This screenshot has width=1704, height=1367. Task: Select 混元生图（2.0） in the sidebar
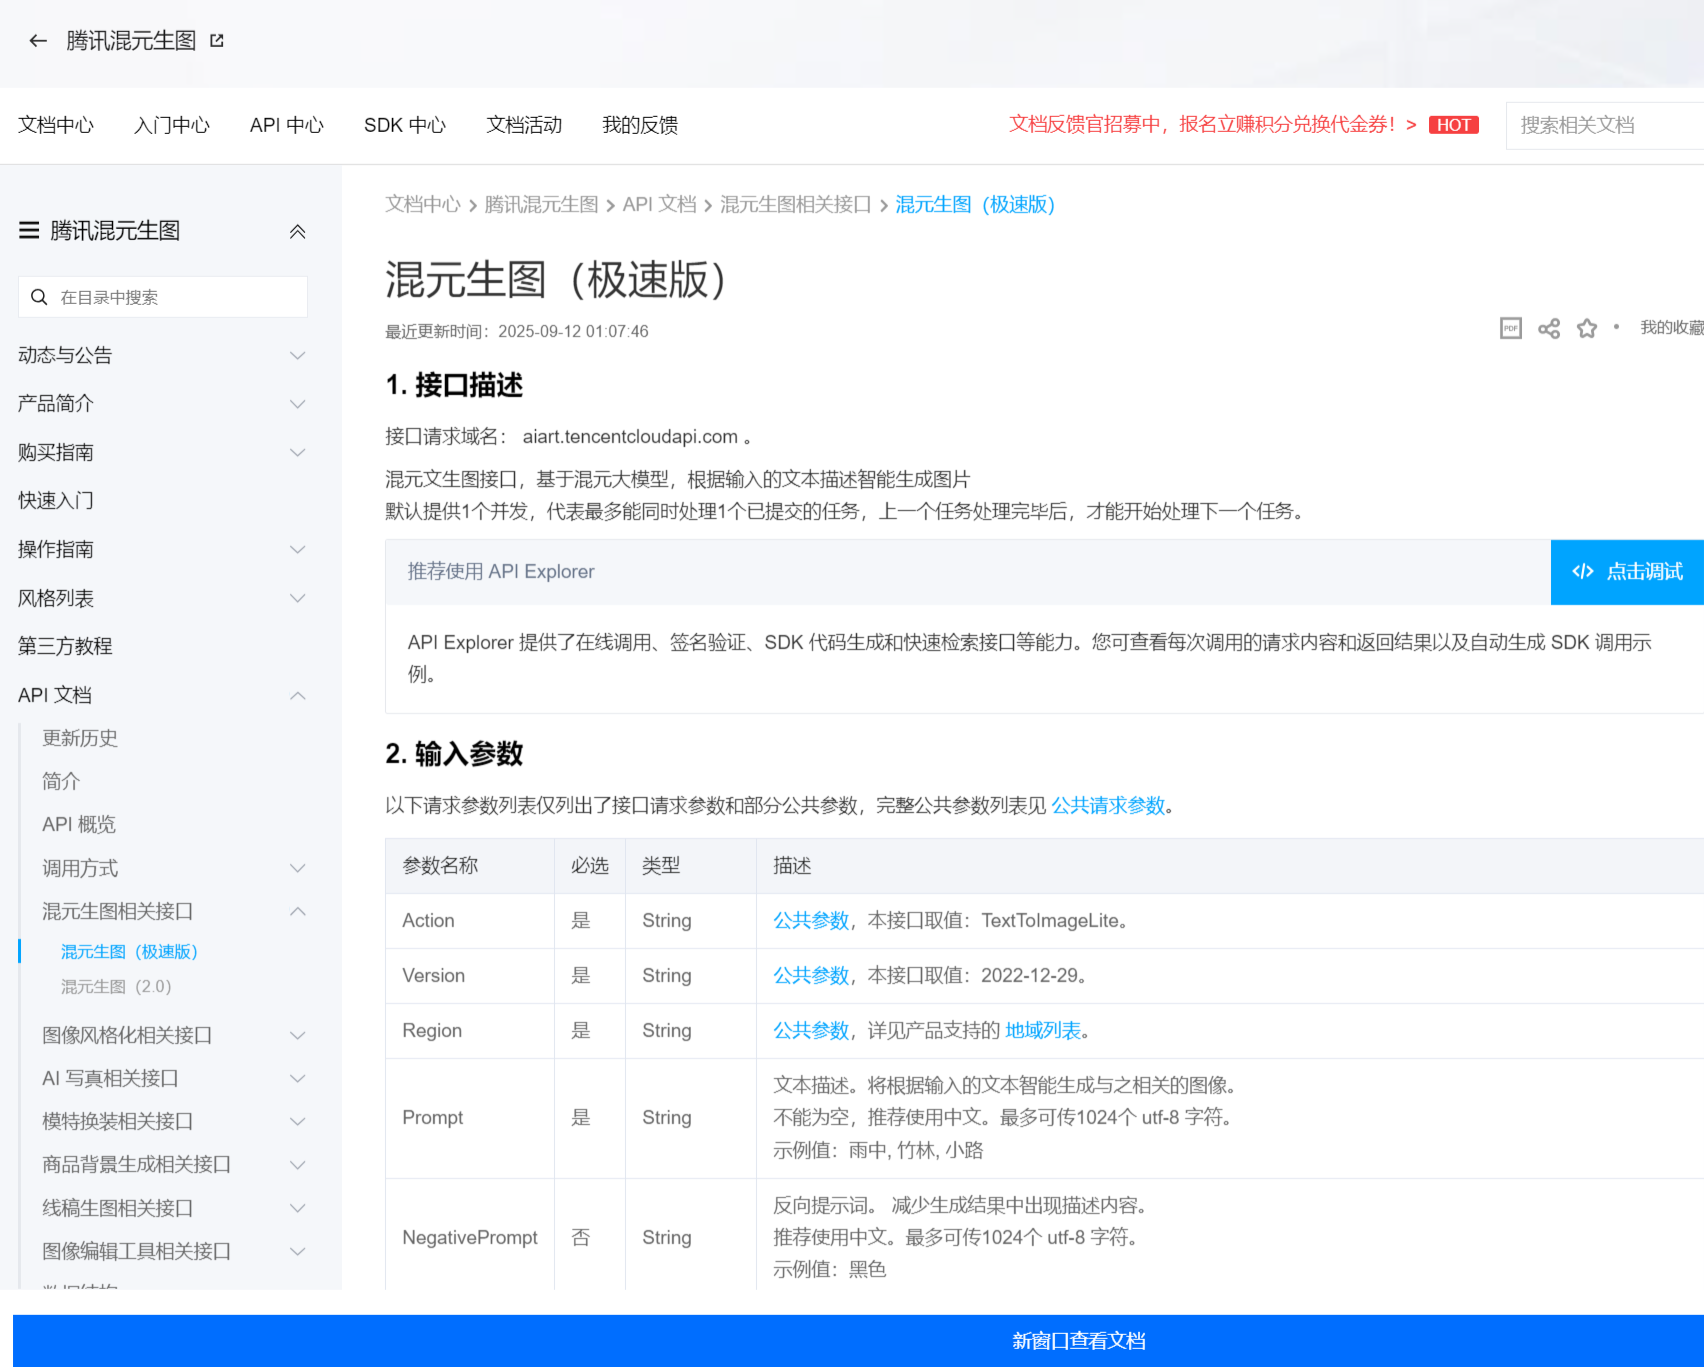click(x=116, y=987)
